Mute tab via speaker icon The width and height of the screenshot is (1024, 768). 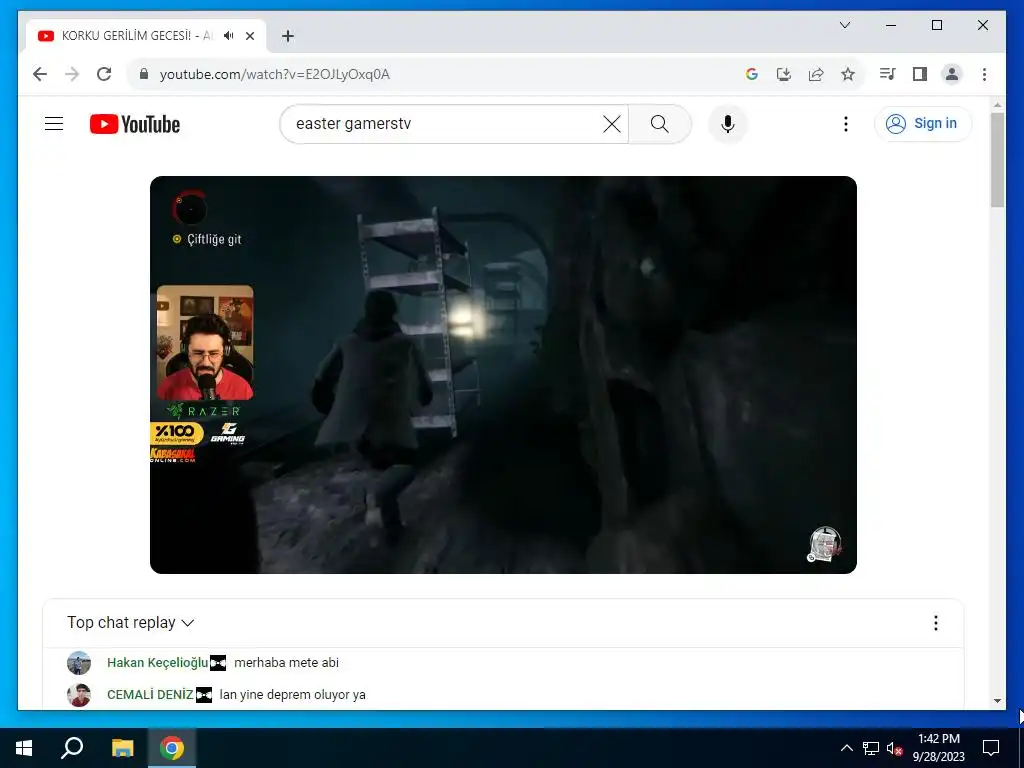click(x=229, y=36)
